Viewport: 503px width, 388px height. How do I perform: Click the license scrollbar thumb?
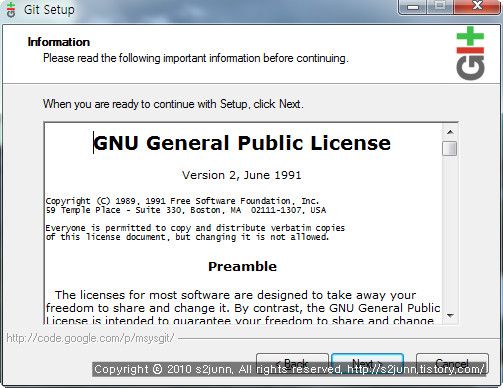[x=450, y=148]
